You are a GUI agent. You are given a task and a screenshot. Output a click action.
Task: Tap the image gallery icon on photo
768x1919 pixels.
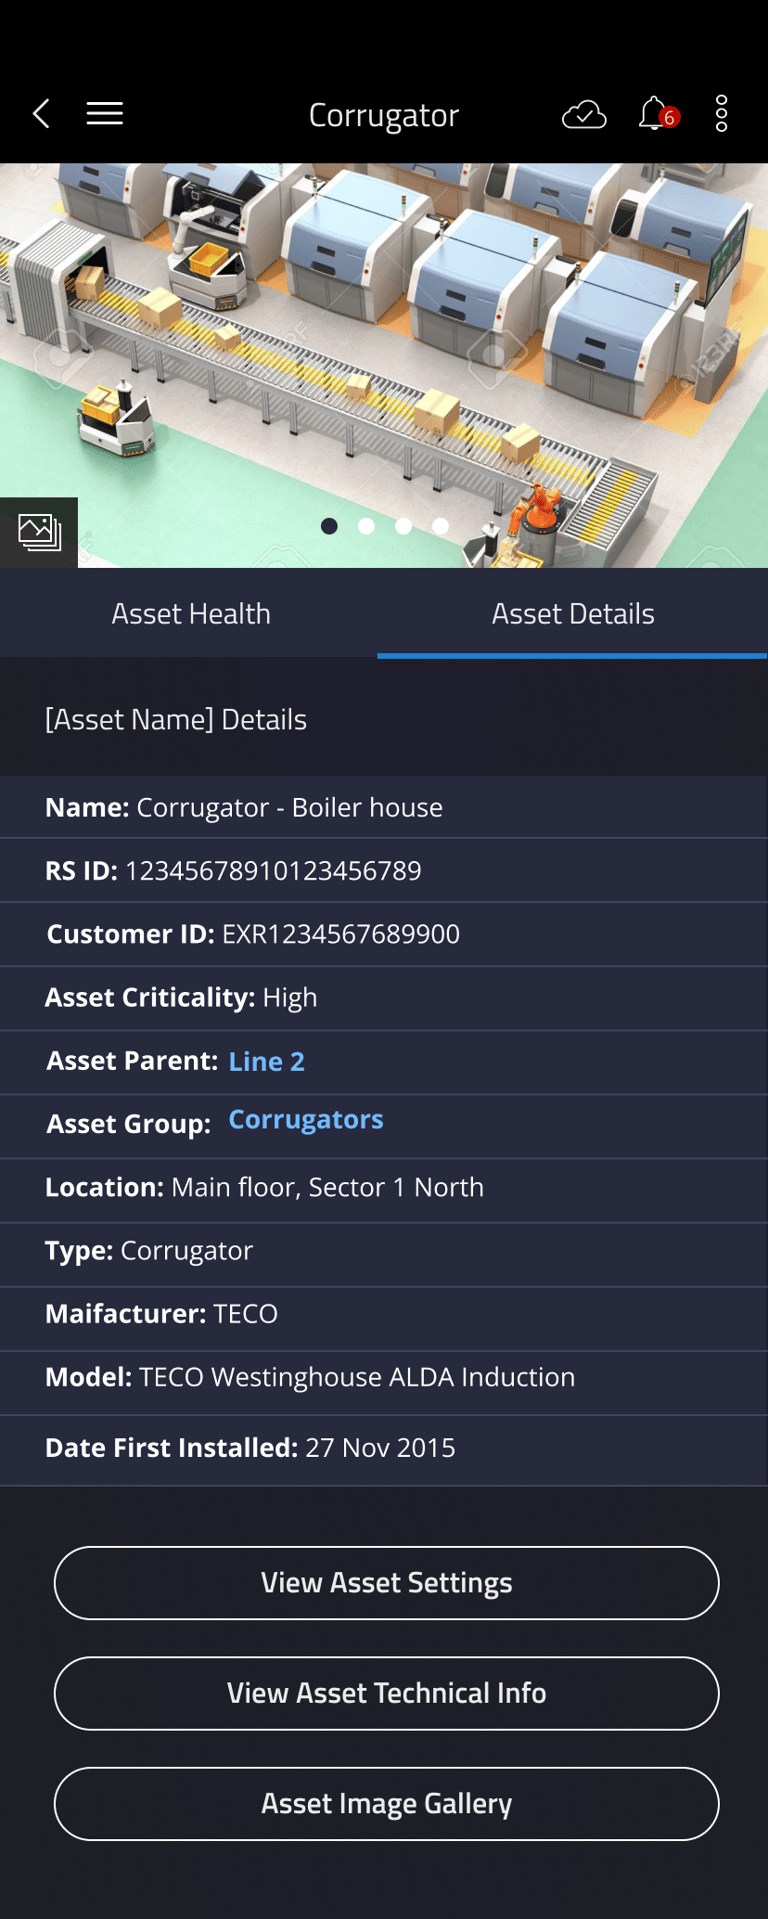pos(39,532)
